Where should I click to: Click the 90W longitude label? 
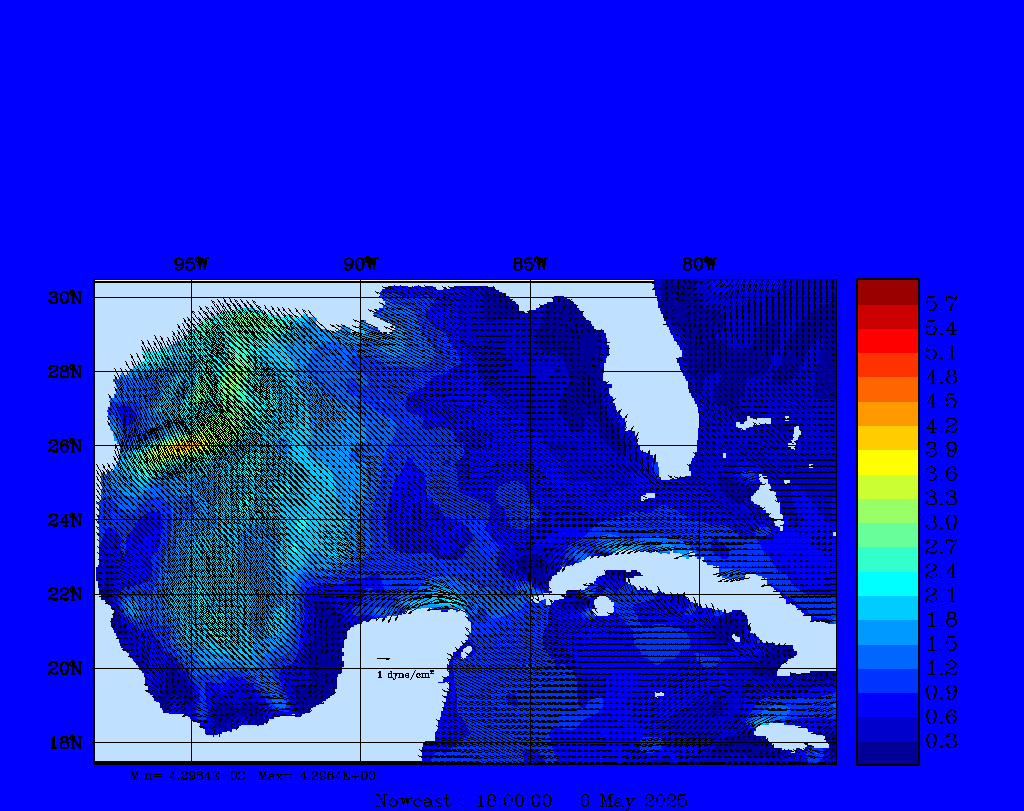click(361, 265)
